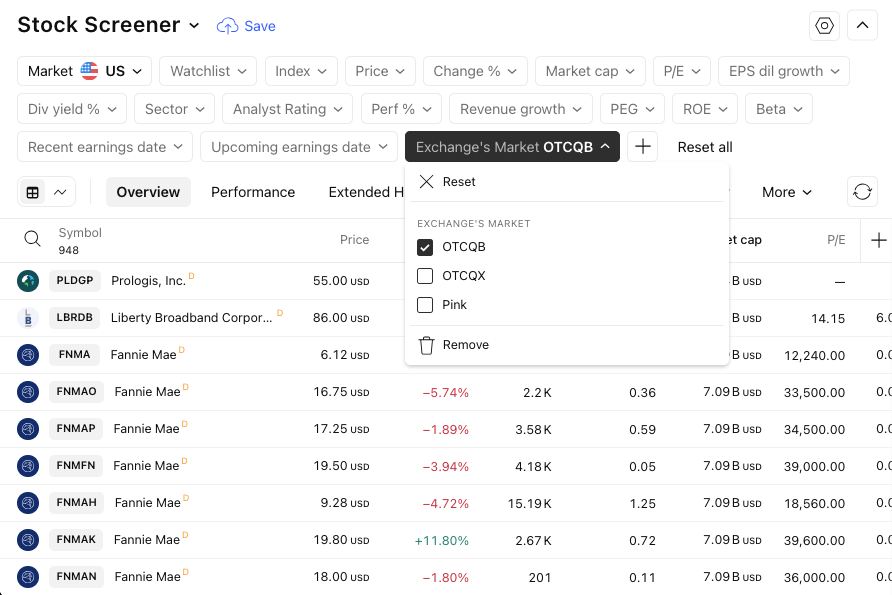Click the FNMAK row logo icon

pyautogui.click(x=28, y=540)
